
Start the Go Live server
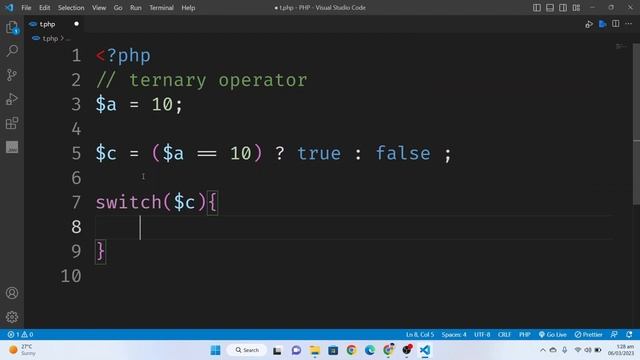pos(552,335)
